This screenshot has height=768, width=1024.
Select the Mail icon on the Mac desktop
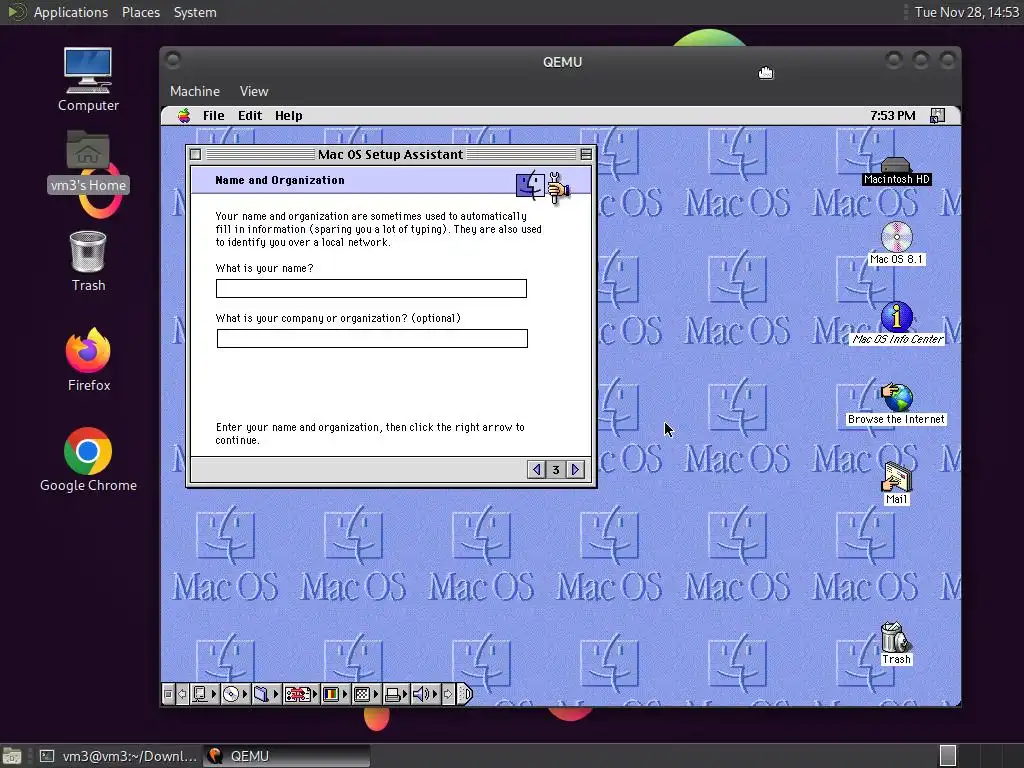[x=896, y=483]
